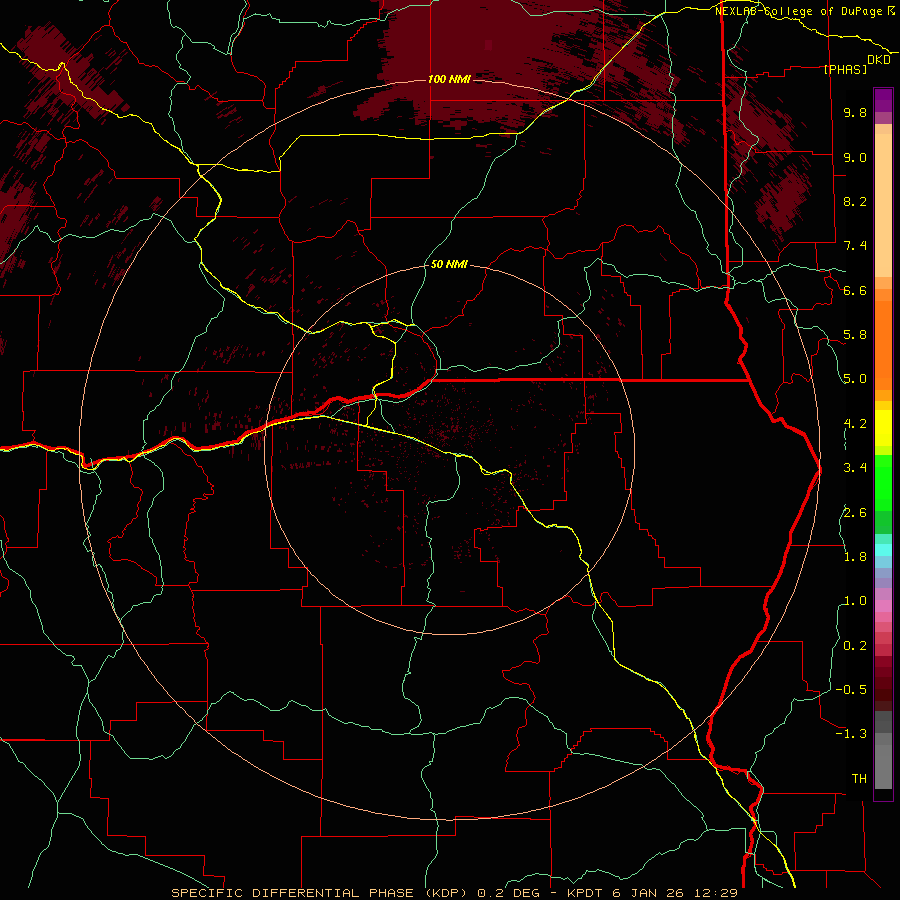Click the 9.8 value on the color scale
This screenshot has width=900, height=900.
click(x=855, y=112)
